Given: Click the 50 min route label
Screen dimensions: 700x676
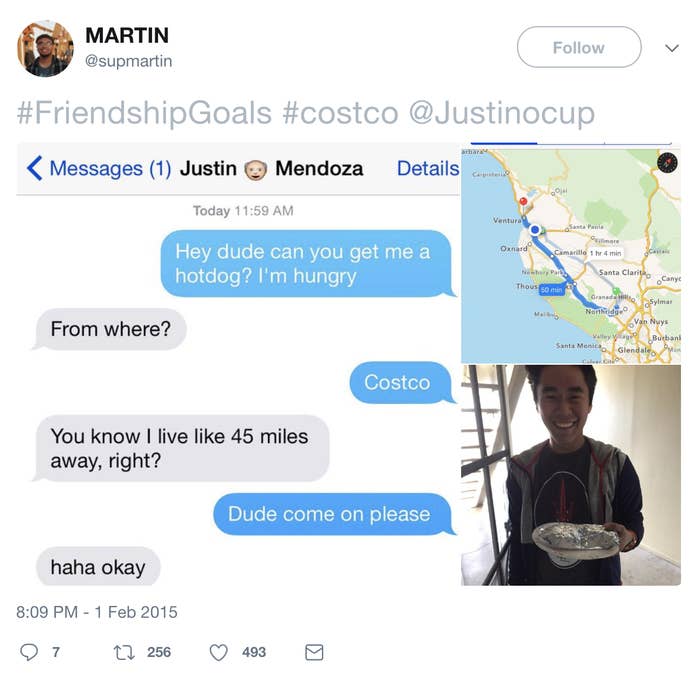Looking at the screenshot, I should pyautogui.click(x=552, y=290).
